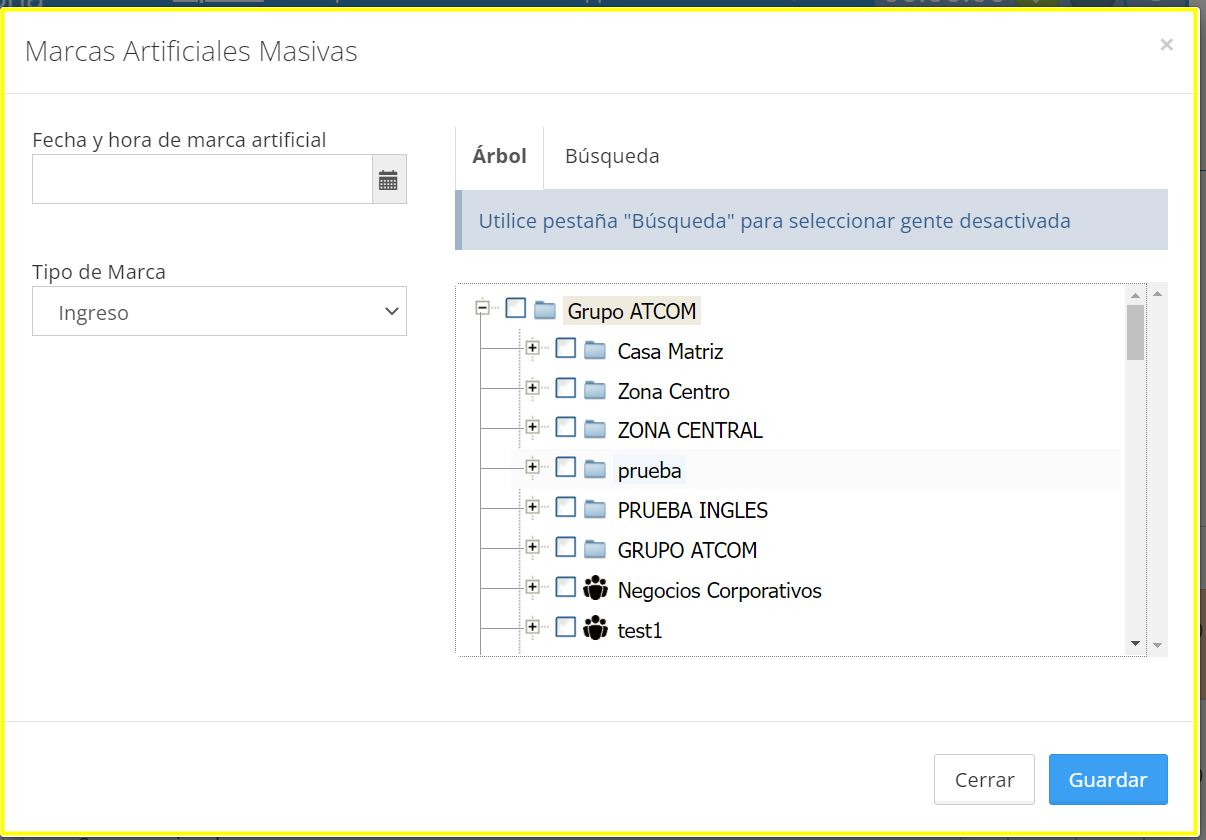
Task: Switch to the Búsqueda tab
Action: (x=612, y=157)
